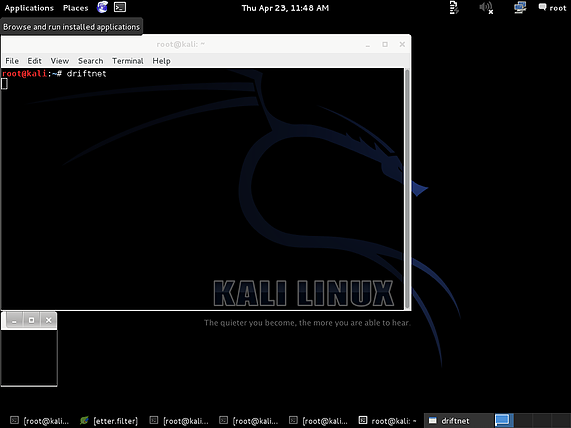Open the terminal Search menu
Screen dimensions: 571x428
tap(90, 61)
